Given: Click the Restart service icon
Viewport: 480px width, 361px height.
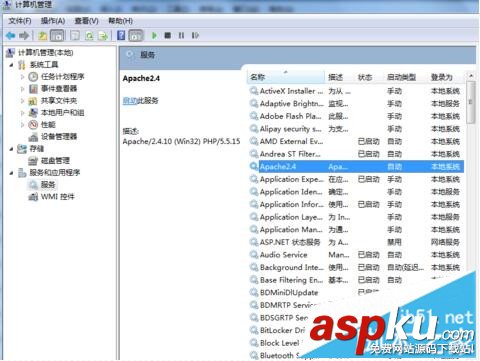Looking at the screenshot, I should coord(195,35).
